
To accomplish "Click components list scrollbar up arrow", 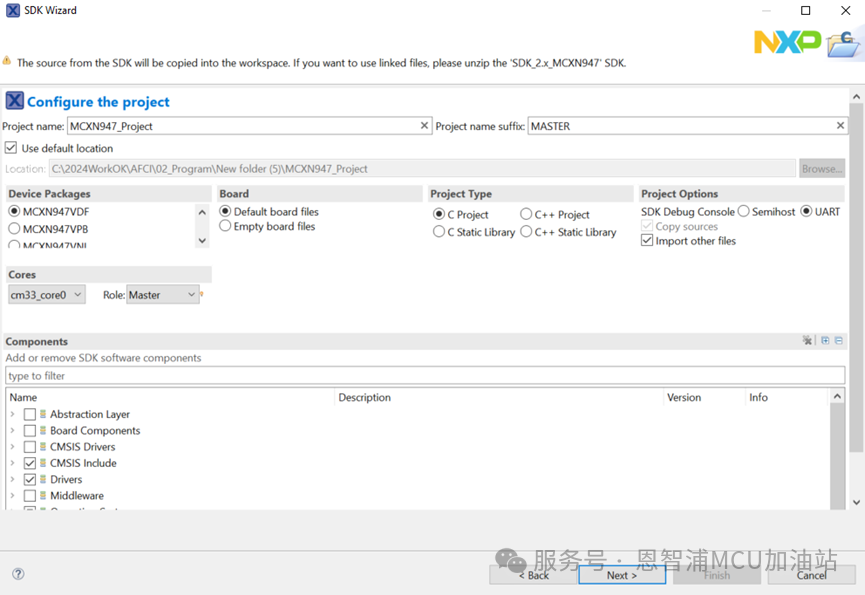I will point(837,396).
